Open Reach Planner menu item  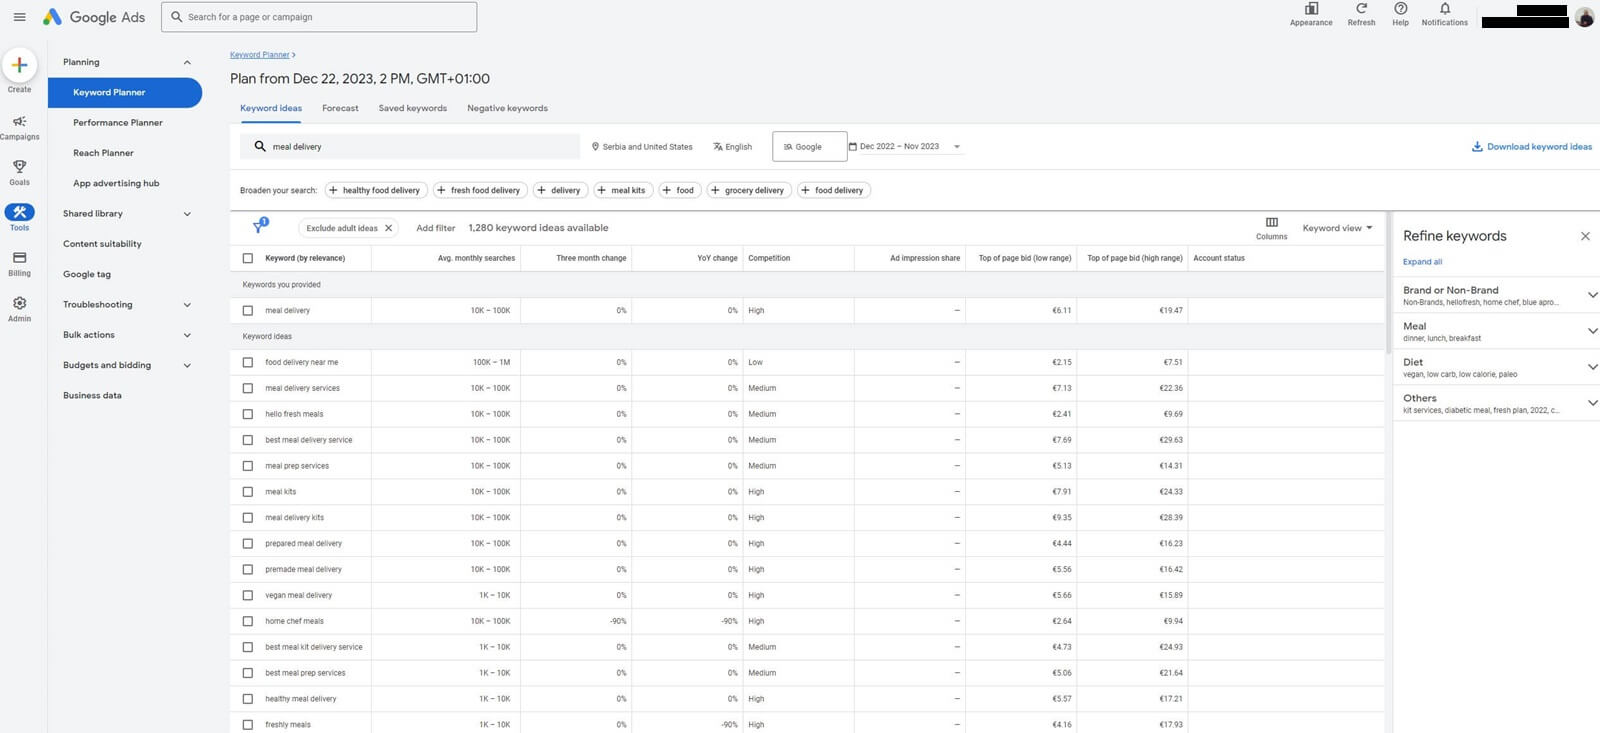pyautogui.click(x=103, y=153)
